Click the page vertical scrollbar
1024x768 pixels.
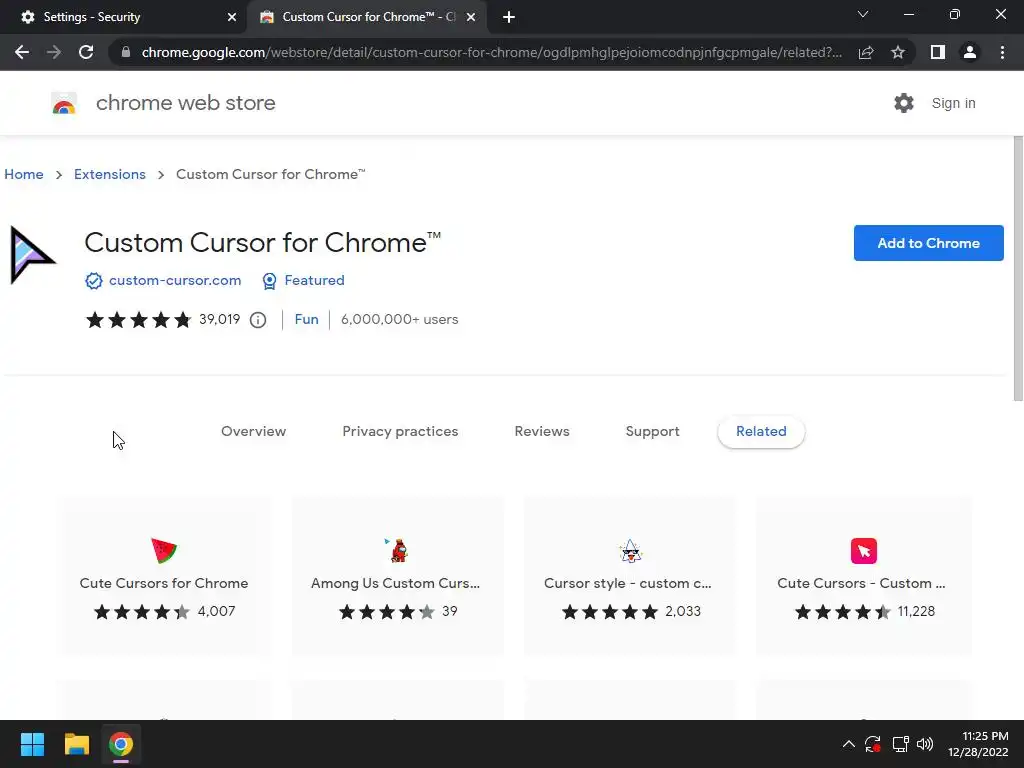[x=1017, y=268]
